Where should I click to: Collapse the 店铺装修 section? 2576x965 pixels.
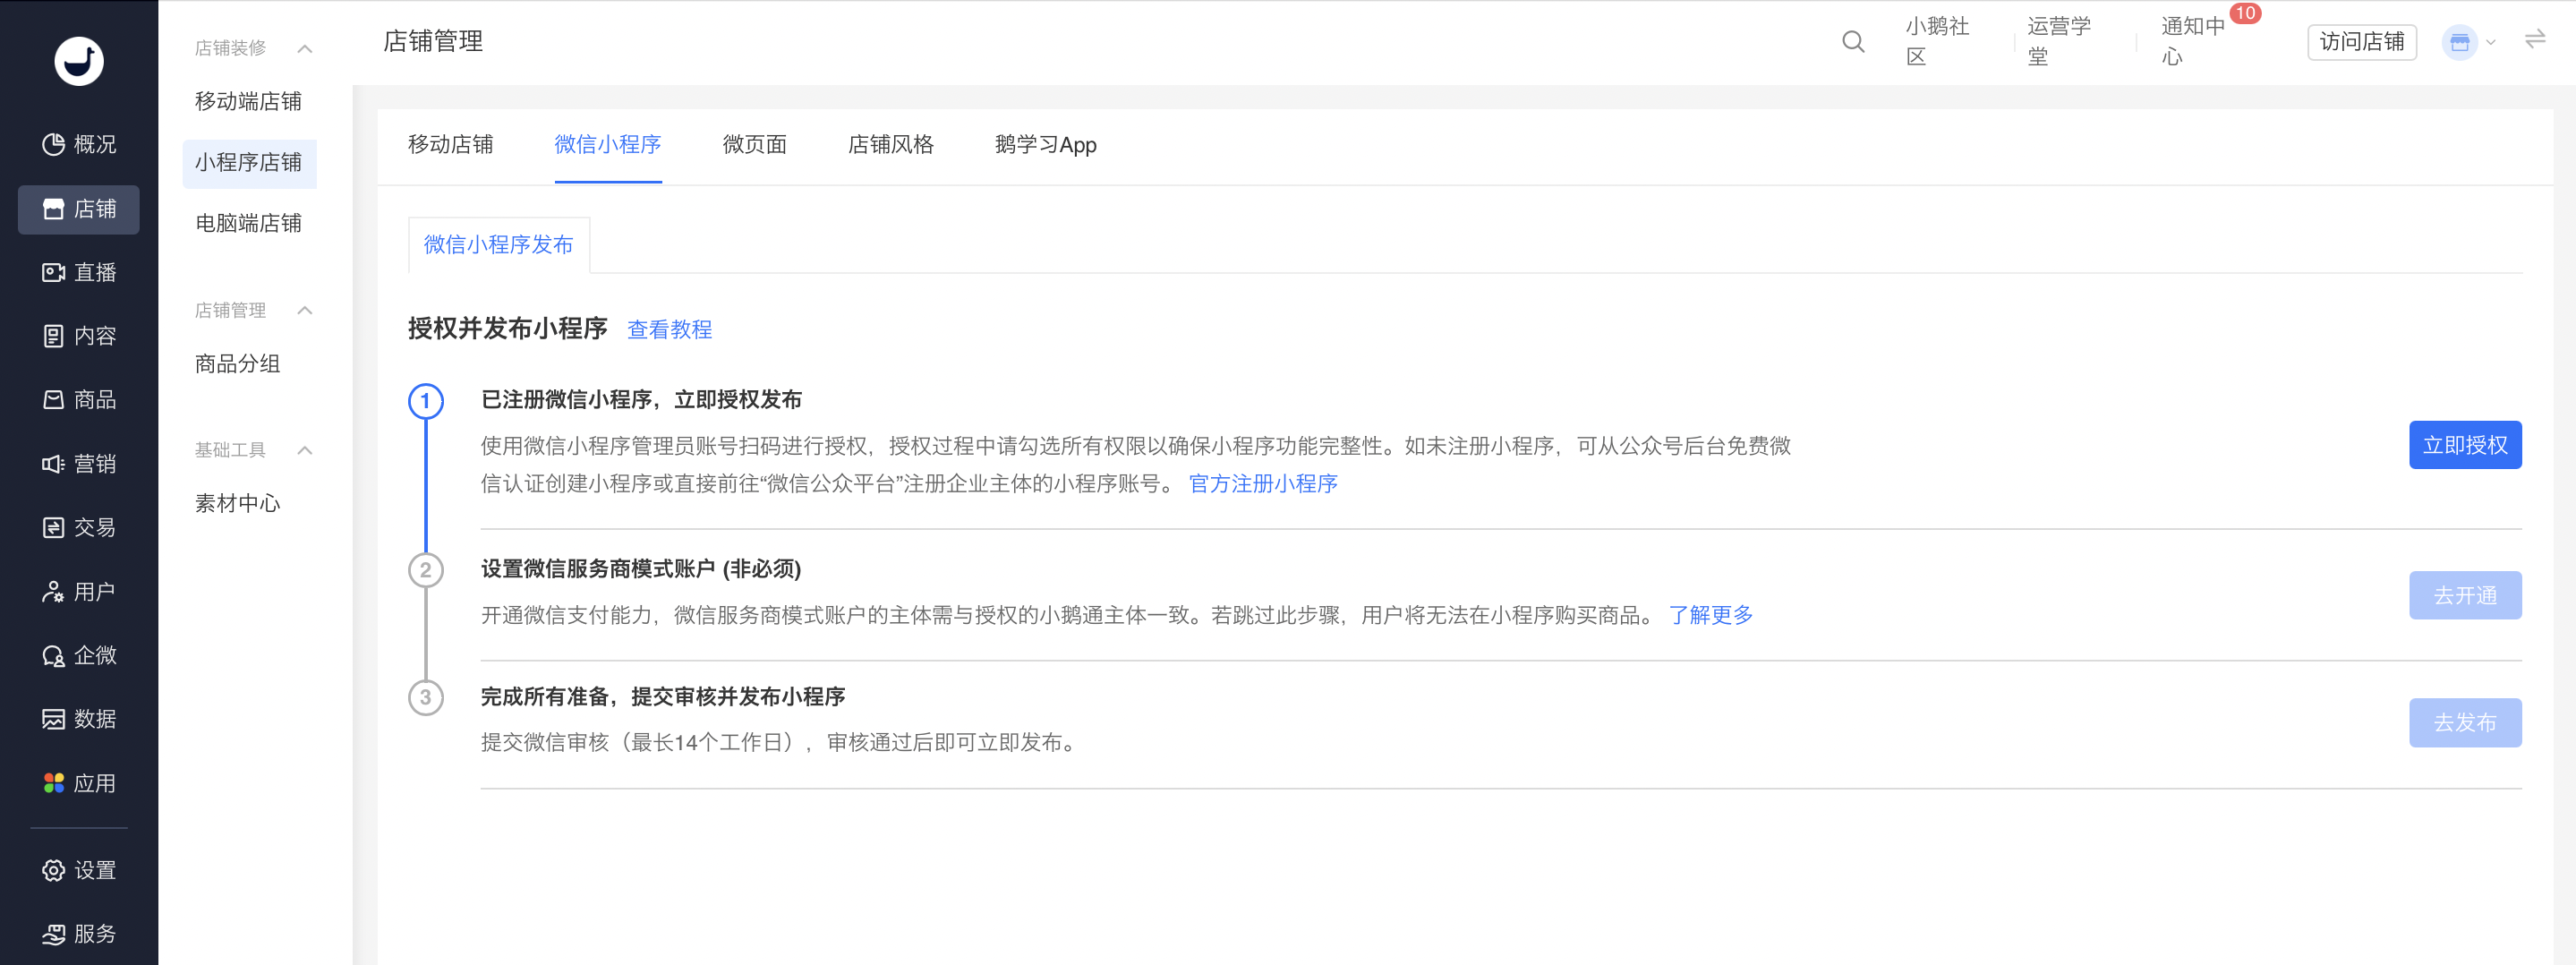[x=305, y=49]
